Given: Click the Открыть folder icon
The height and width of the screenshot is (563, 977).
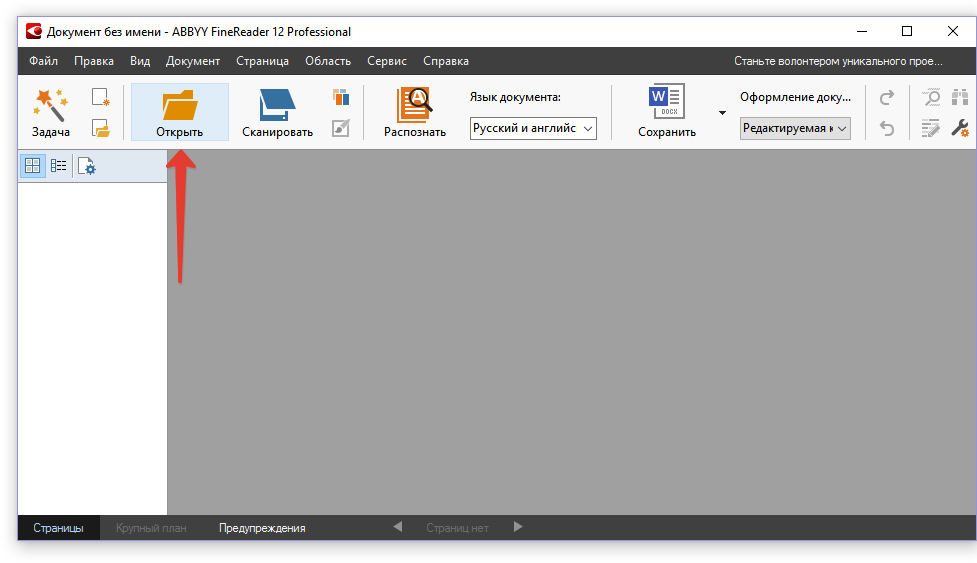Looking at the screenshot, I should pyautogui.click(x=180, y=104).
